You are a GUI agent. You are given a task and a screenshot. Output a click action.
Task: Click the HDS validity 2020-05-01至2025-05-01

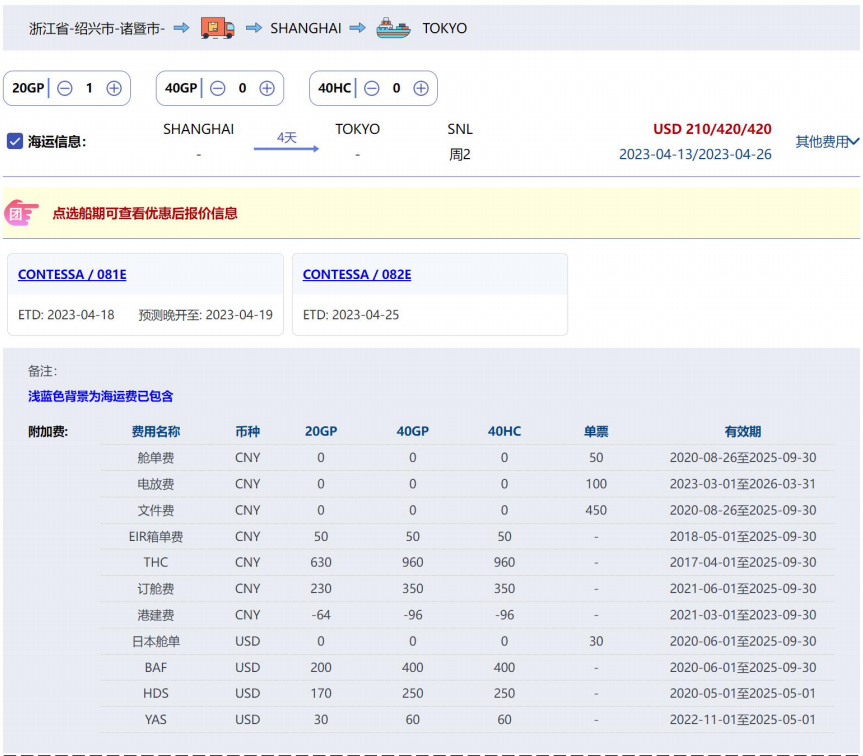point(743,693)
